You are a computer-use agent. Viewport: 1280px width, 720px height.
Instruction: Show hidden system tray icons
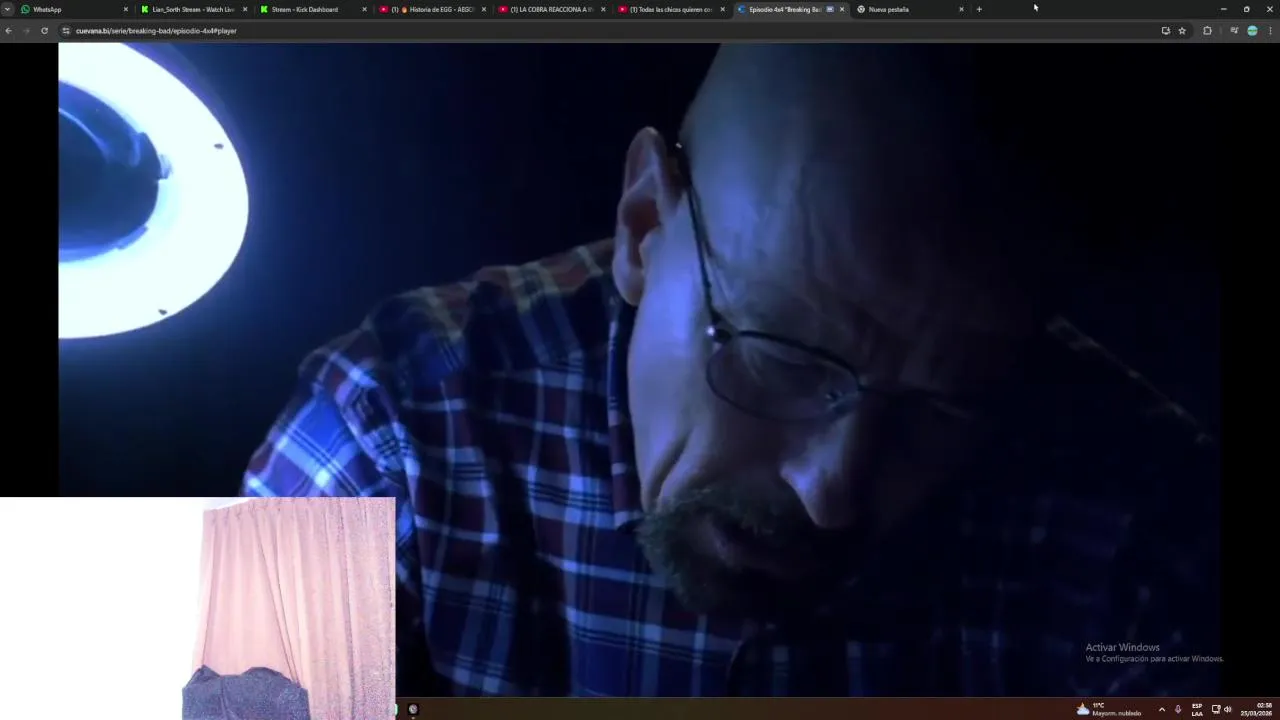tap(1161, 709)
